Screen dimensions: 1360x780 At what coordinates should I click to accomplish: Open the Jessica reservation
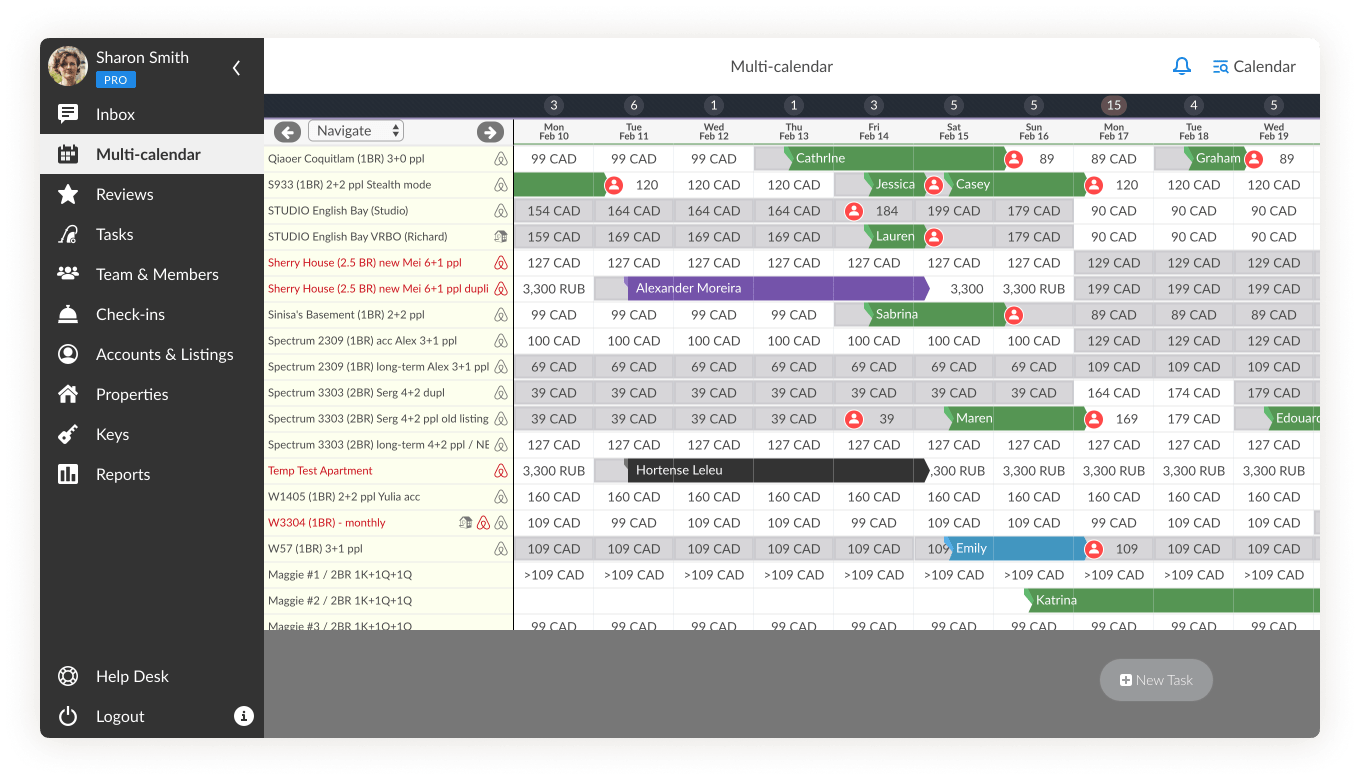click(895, 184)
